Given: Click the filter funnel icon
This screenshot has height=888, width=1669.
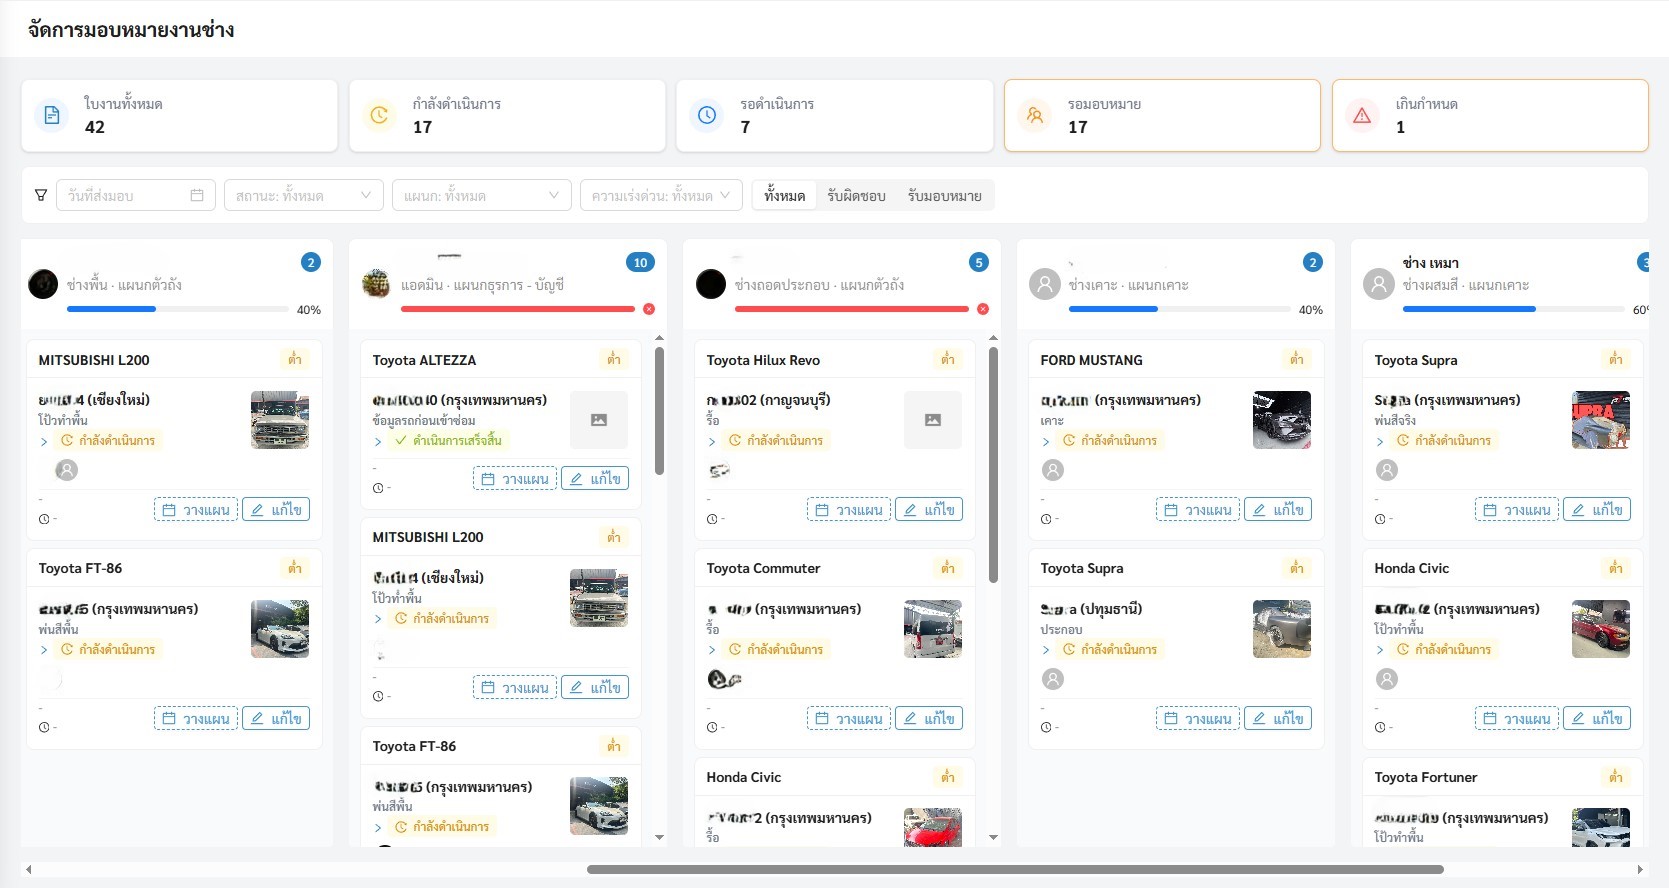Looking at the screenshot, I should [41, 195].
